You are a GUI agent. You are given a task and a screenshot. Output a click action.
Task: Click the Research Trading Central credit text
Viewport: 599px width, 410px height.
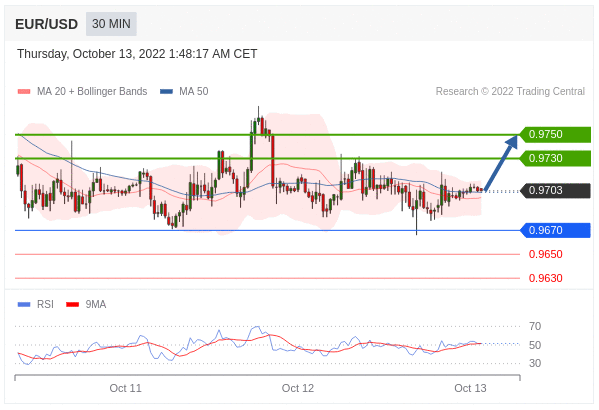(x=510, y=91)
